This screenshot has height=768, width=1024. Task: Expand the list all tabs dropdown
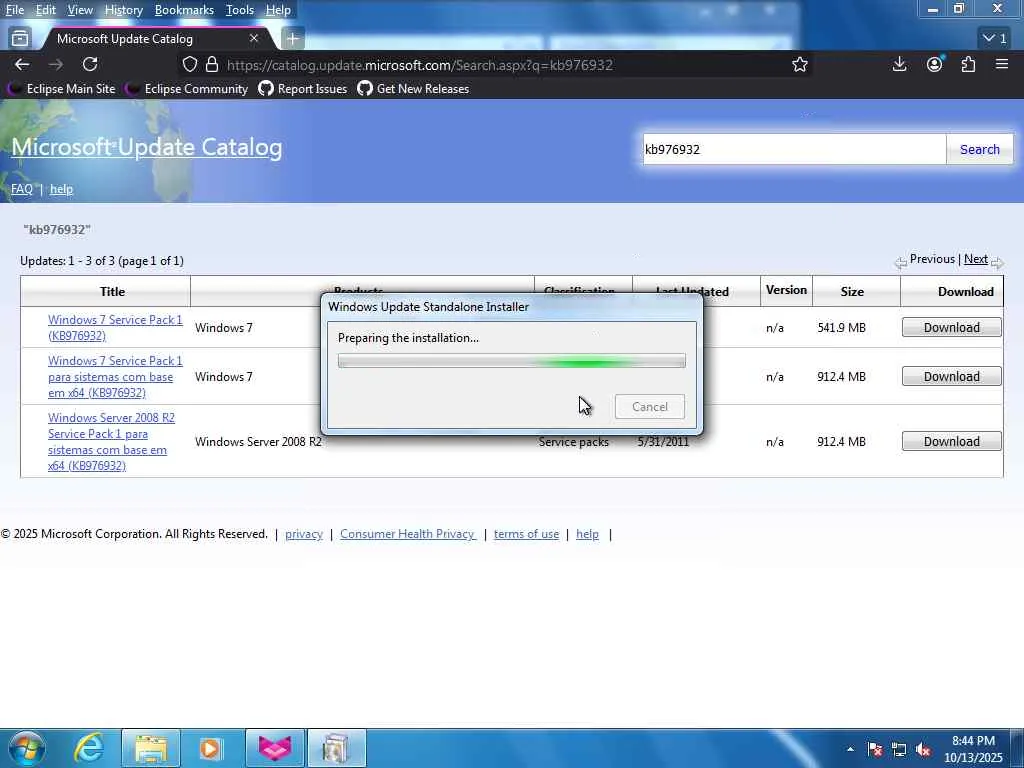click(x=995, y=39)
